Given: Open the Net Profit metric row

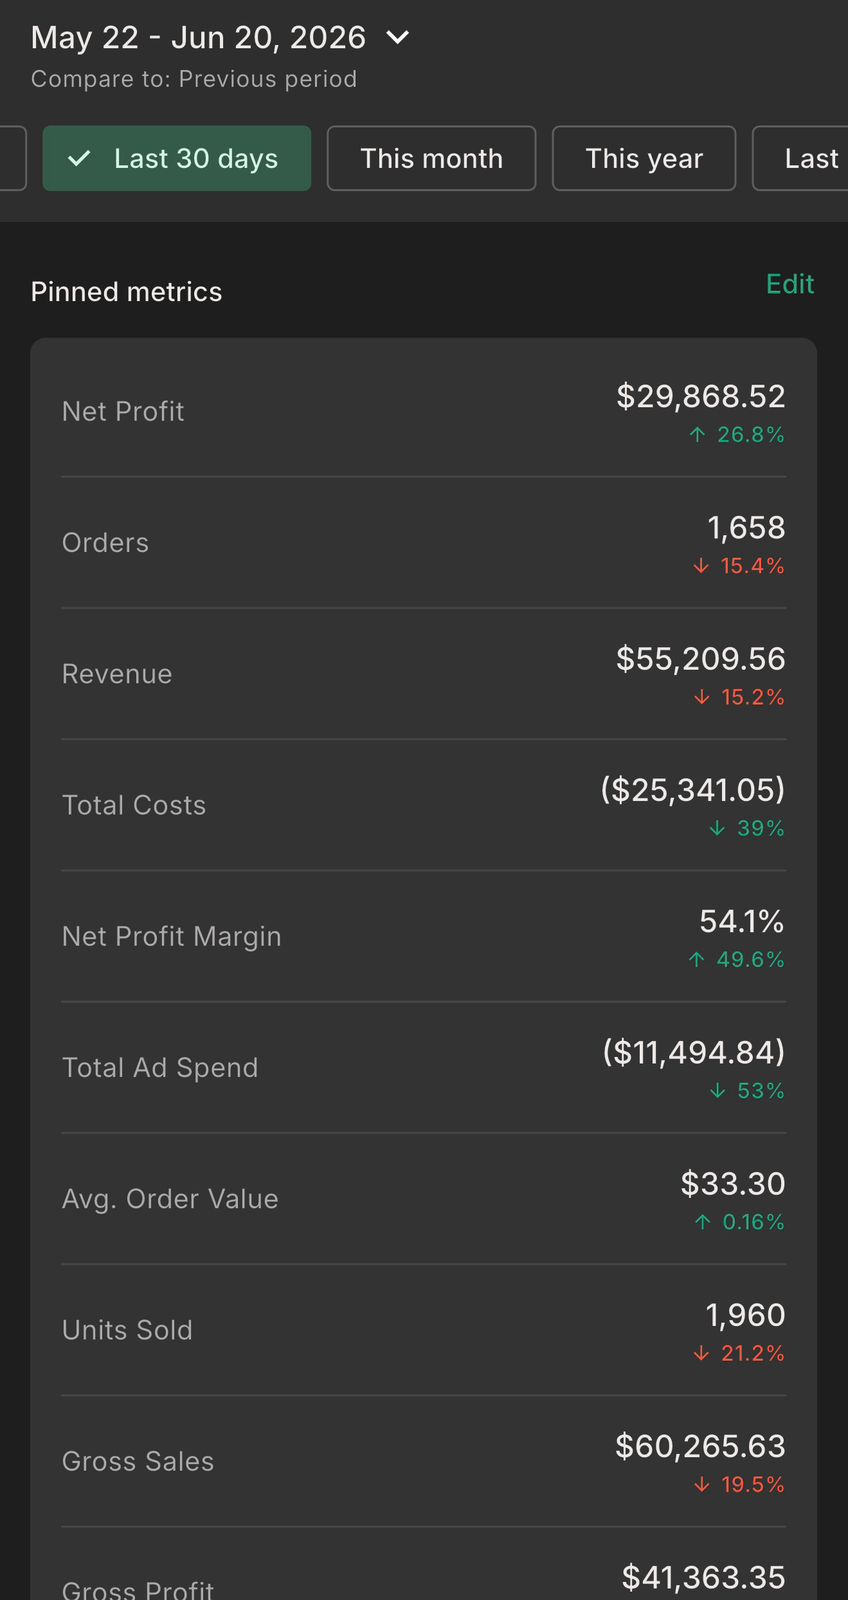Looking at the screenshot, I should click(424, 412).
